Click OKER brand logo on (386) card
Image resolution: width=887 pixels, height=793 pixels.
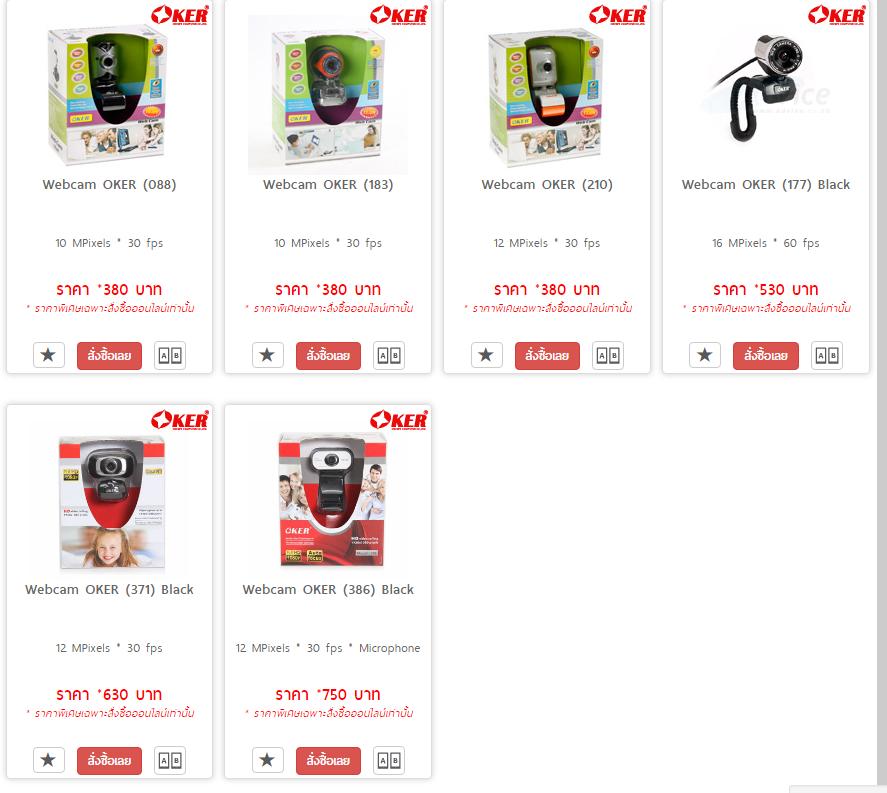399,420
